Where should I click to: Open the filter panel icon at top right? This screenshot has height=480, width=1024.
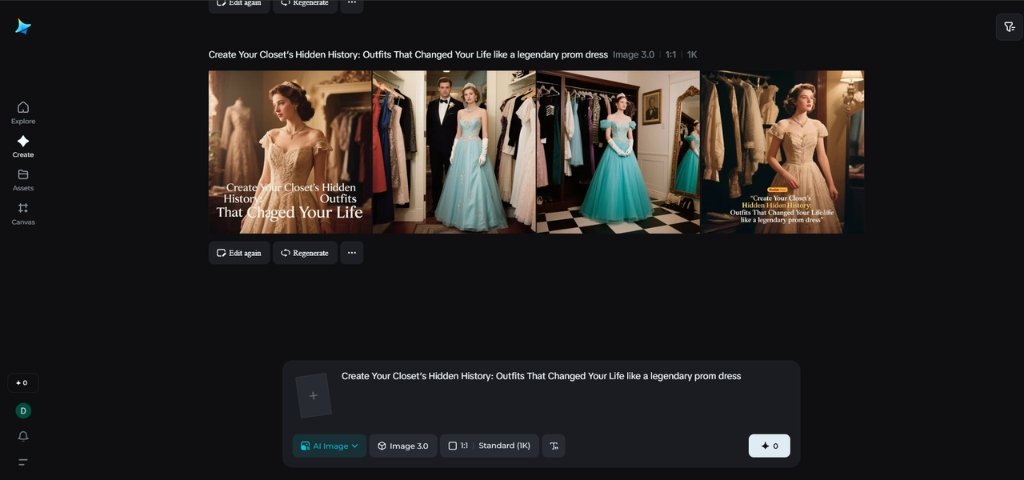(x=1008, y=27)
